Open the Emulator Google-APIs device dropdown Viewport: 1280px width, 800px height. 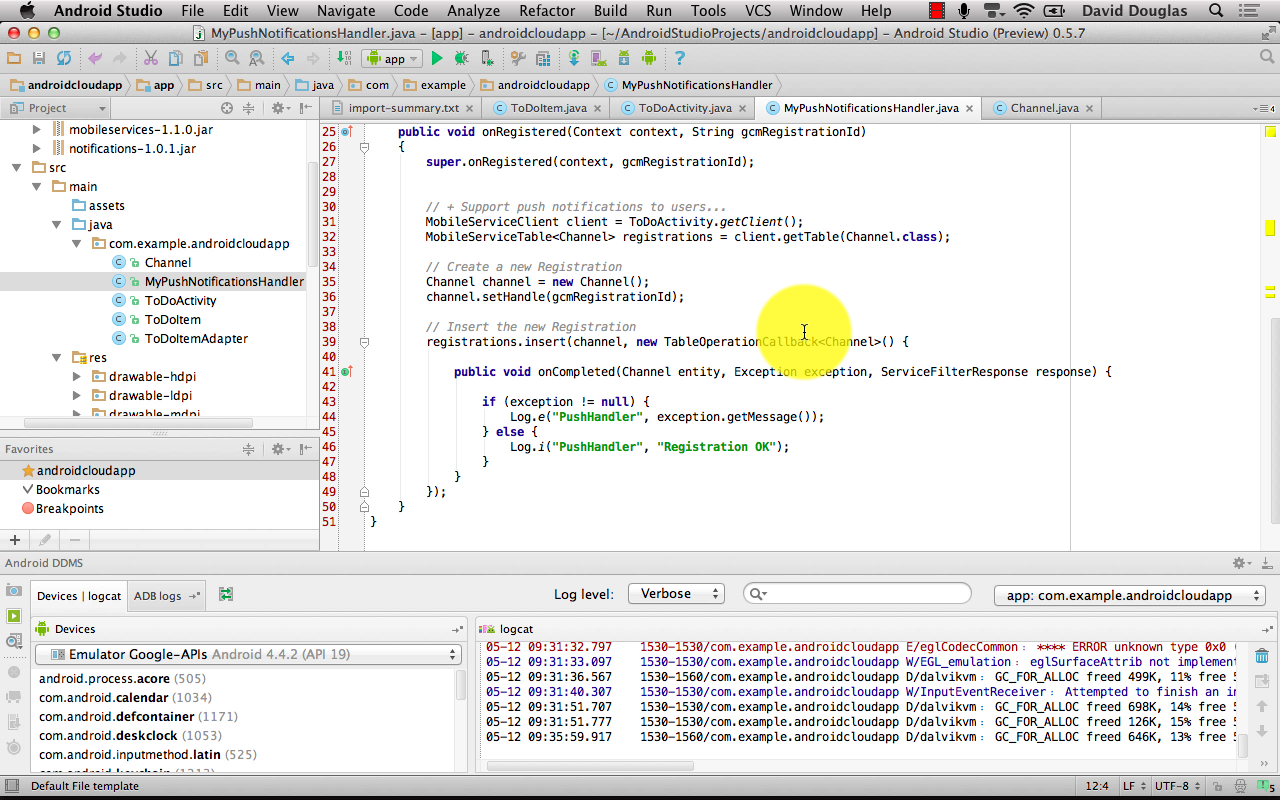pos(248,654)
